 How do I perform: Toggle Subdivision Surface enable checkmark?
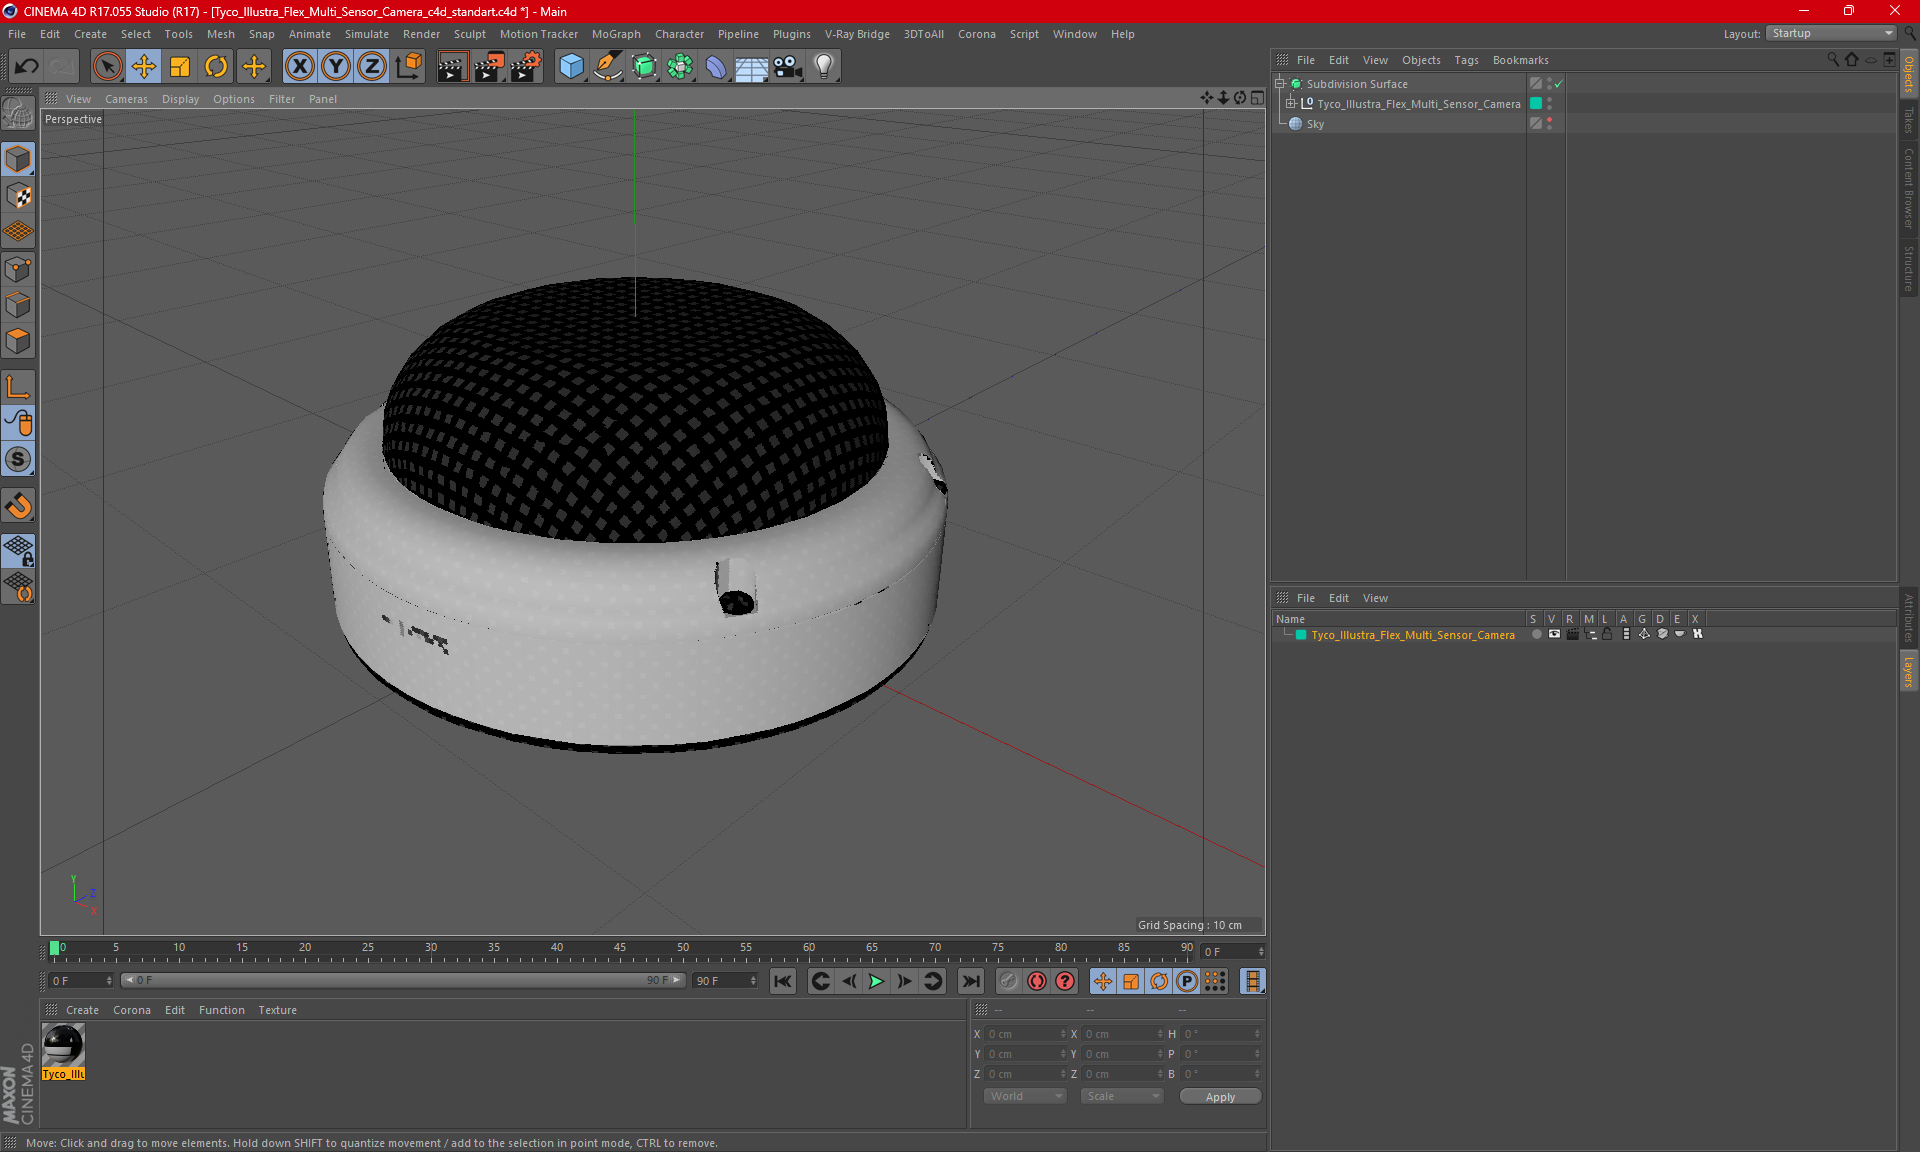1558,84
